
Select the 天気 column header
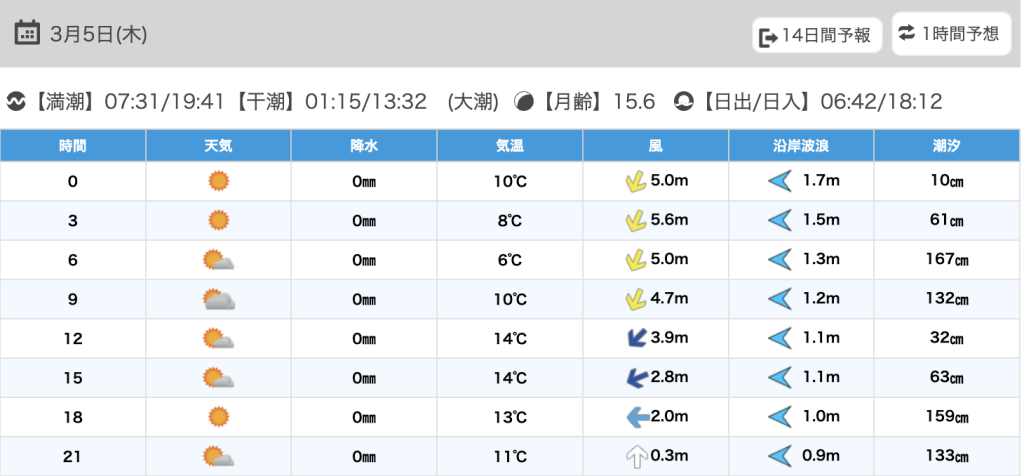point(218,146)
